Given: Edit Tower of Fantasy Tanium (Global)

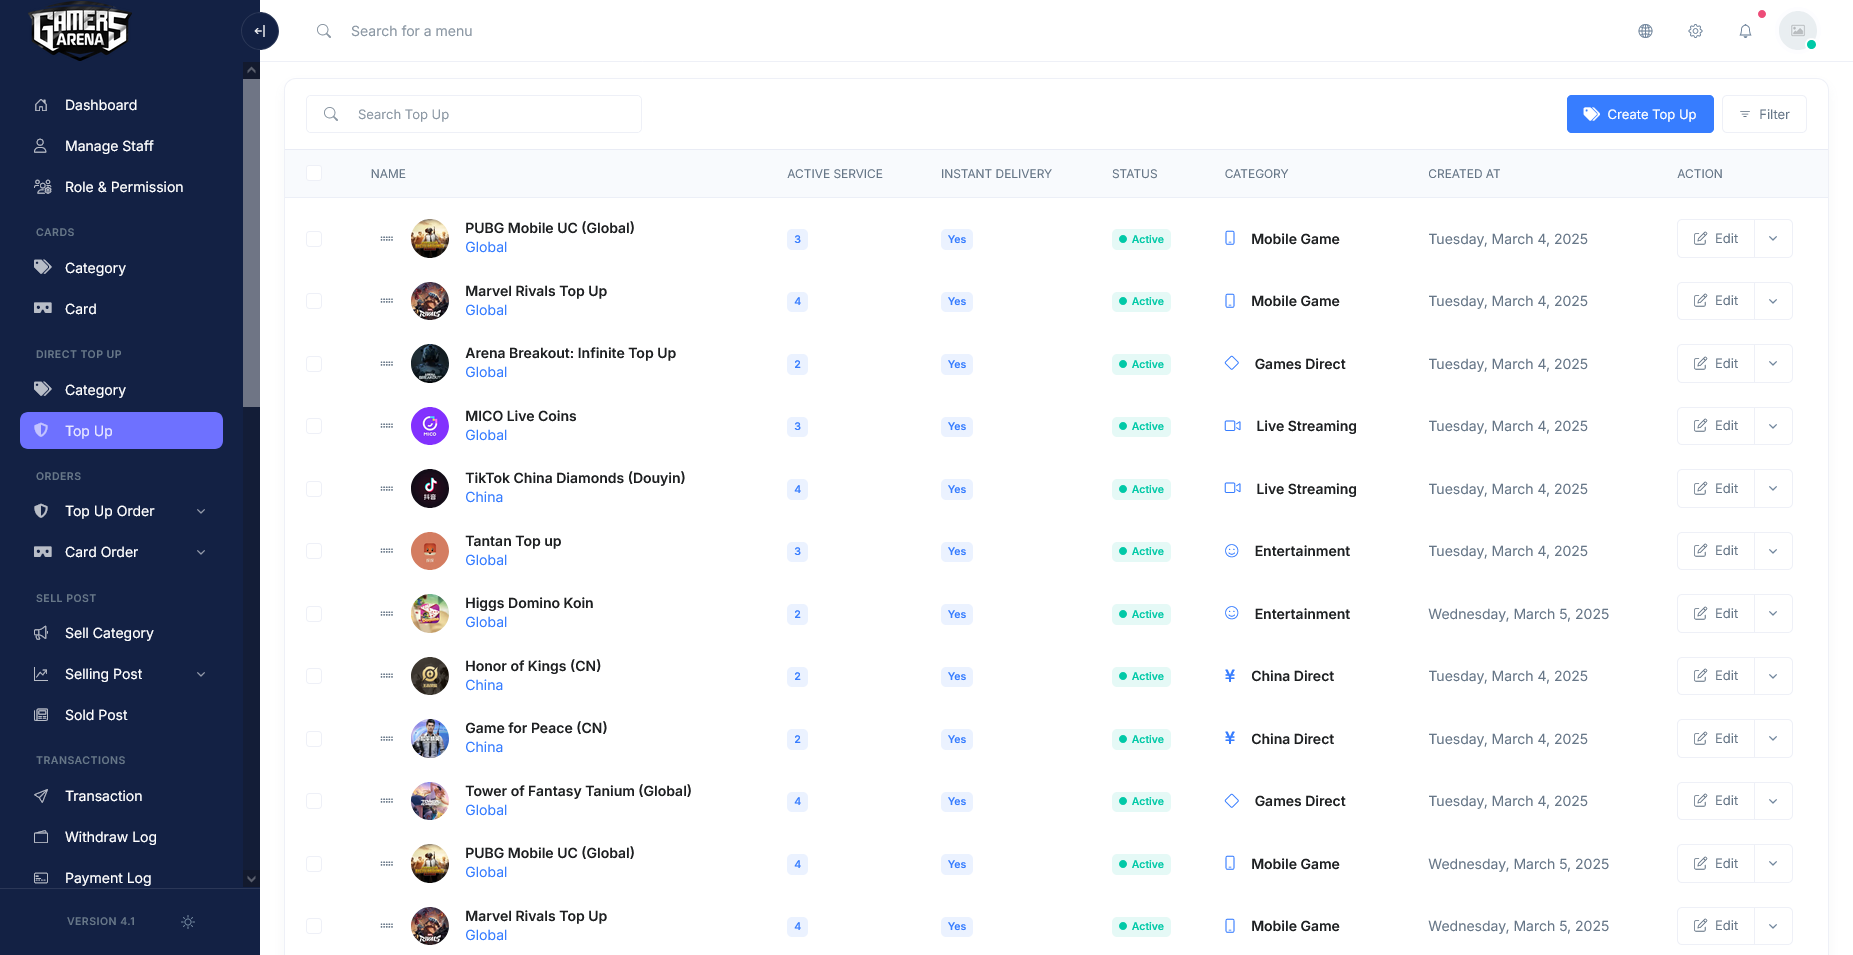Looking at the screenshot, I should 1716,801.
